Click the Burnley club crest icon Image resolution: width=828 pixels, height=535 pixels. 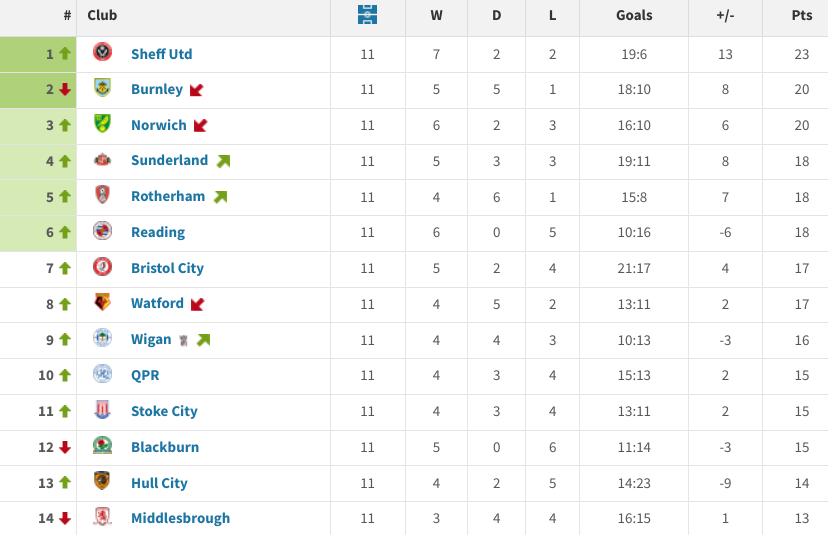(x=102, y=89)
